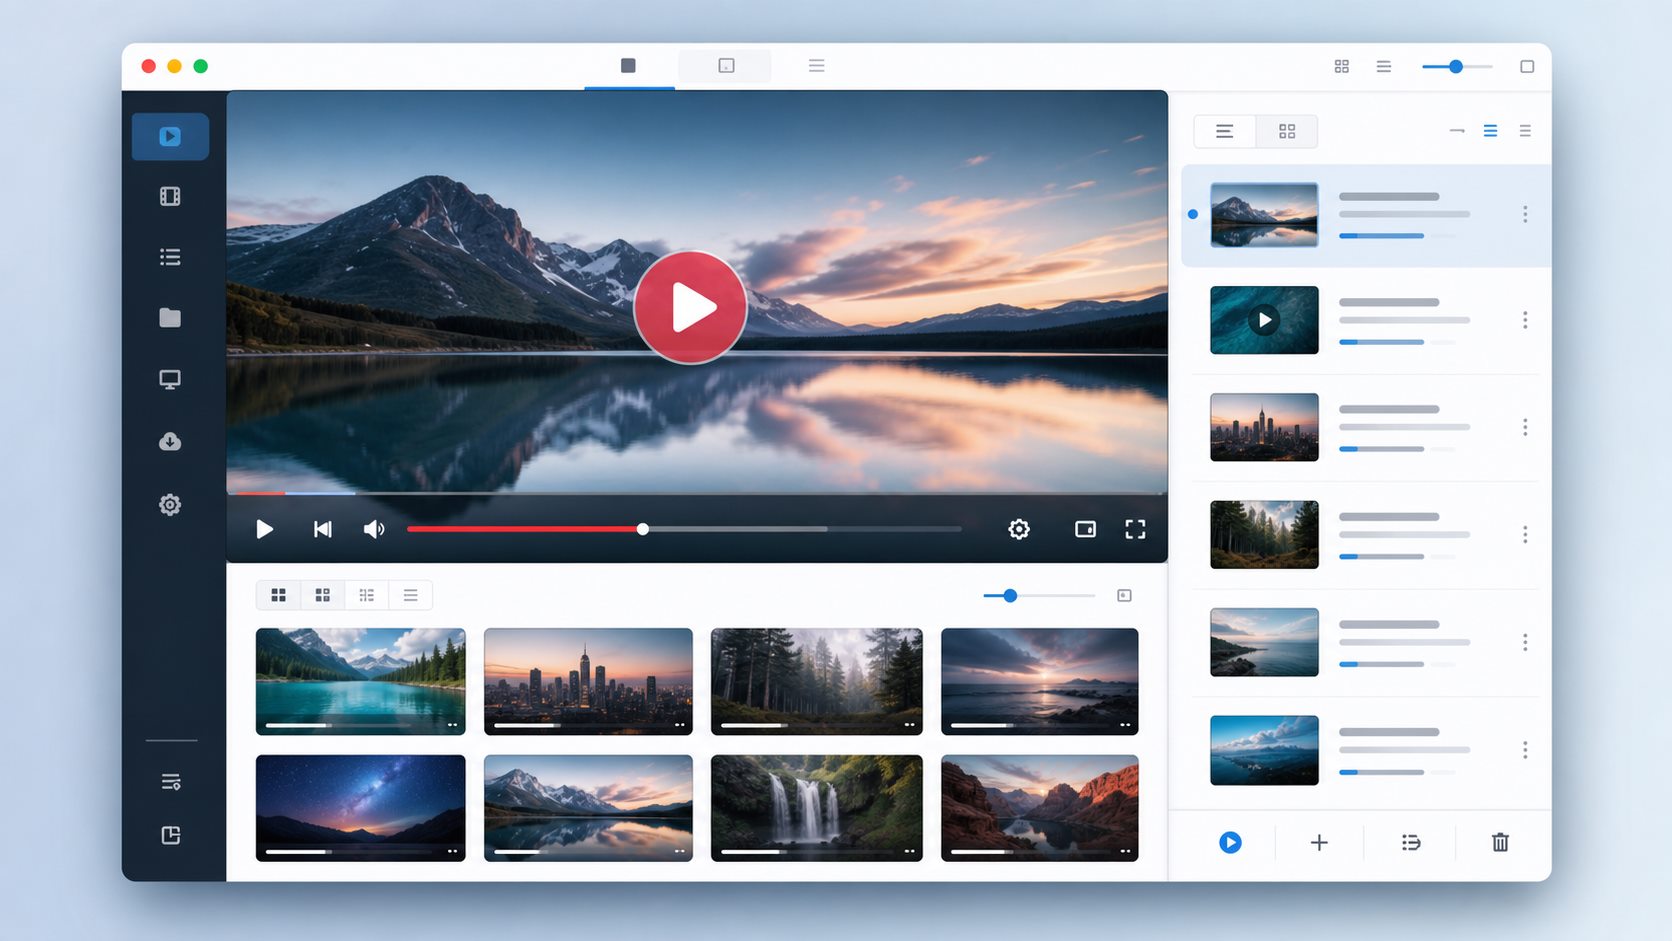Select the medium grid view below player
Screen dimensions: 1672x941
click(x=323, y=595)
